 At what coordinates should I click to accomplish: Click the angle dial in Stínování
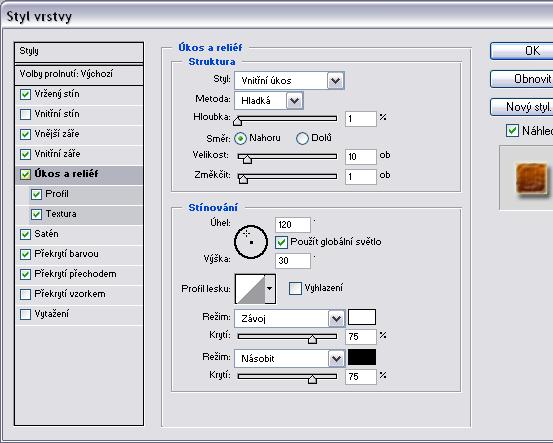[x=251, y=242]
